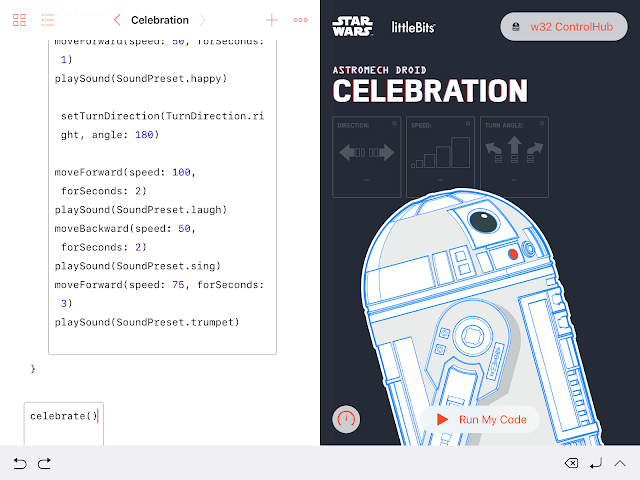The height and width of the screenshot is (480, 640).
Task: Expand the keyboard with up chevron
Action: (620, 463)
